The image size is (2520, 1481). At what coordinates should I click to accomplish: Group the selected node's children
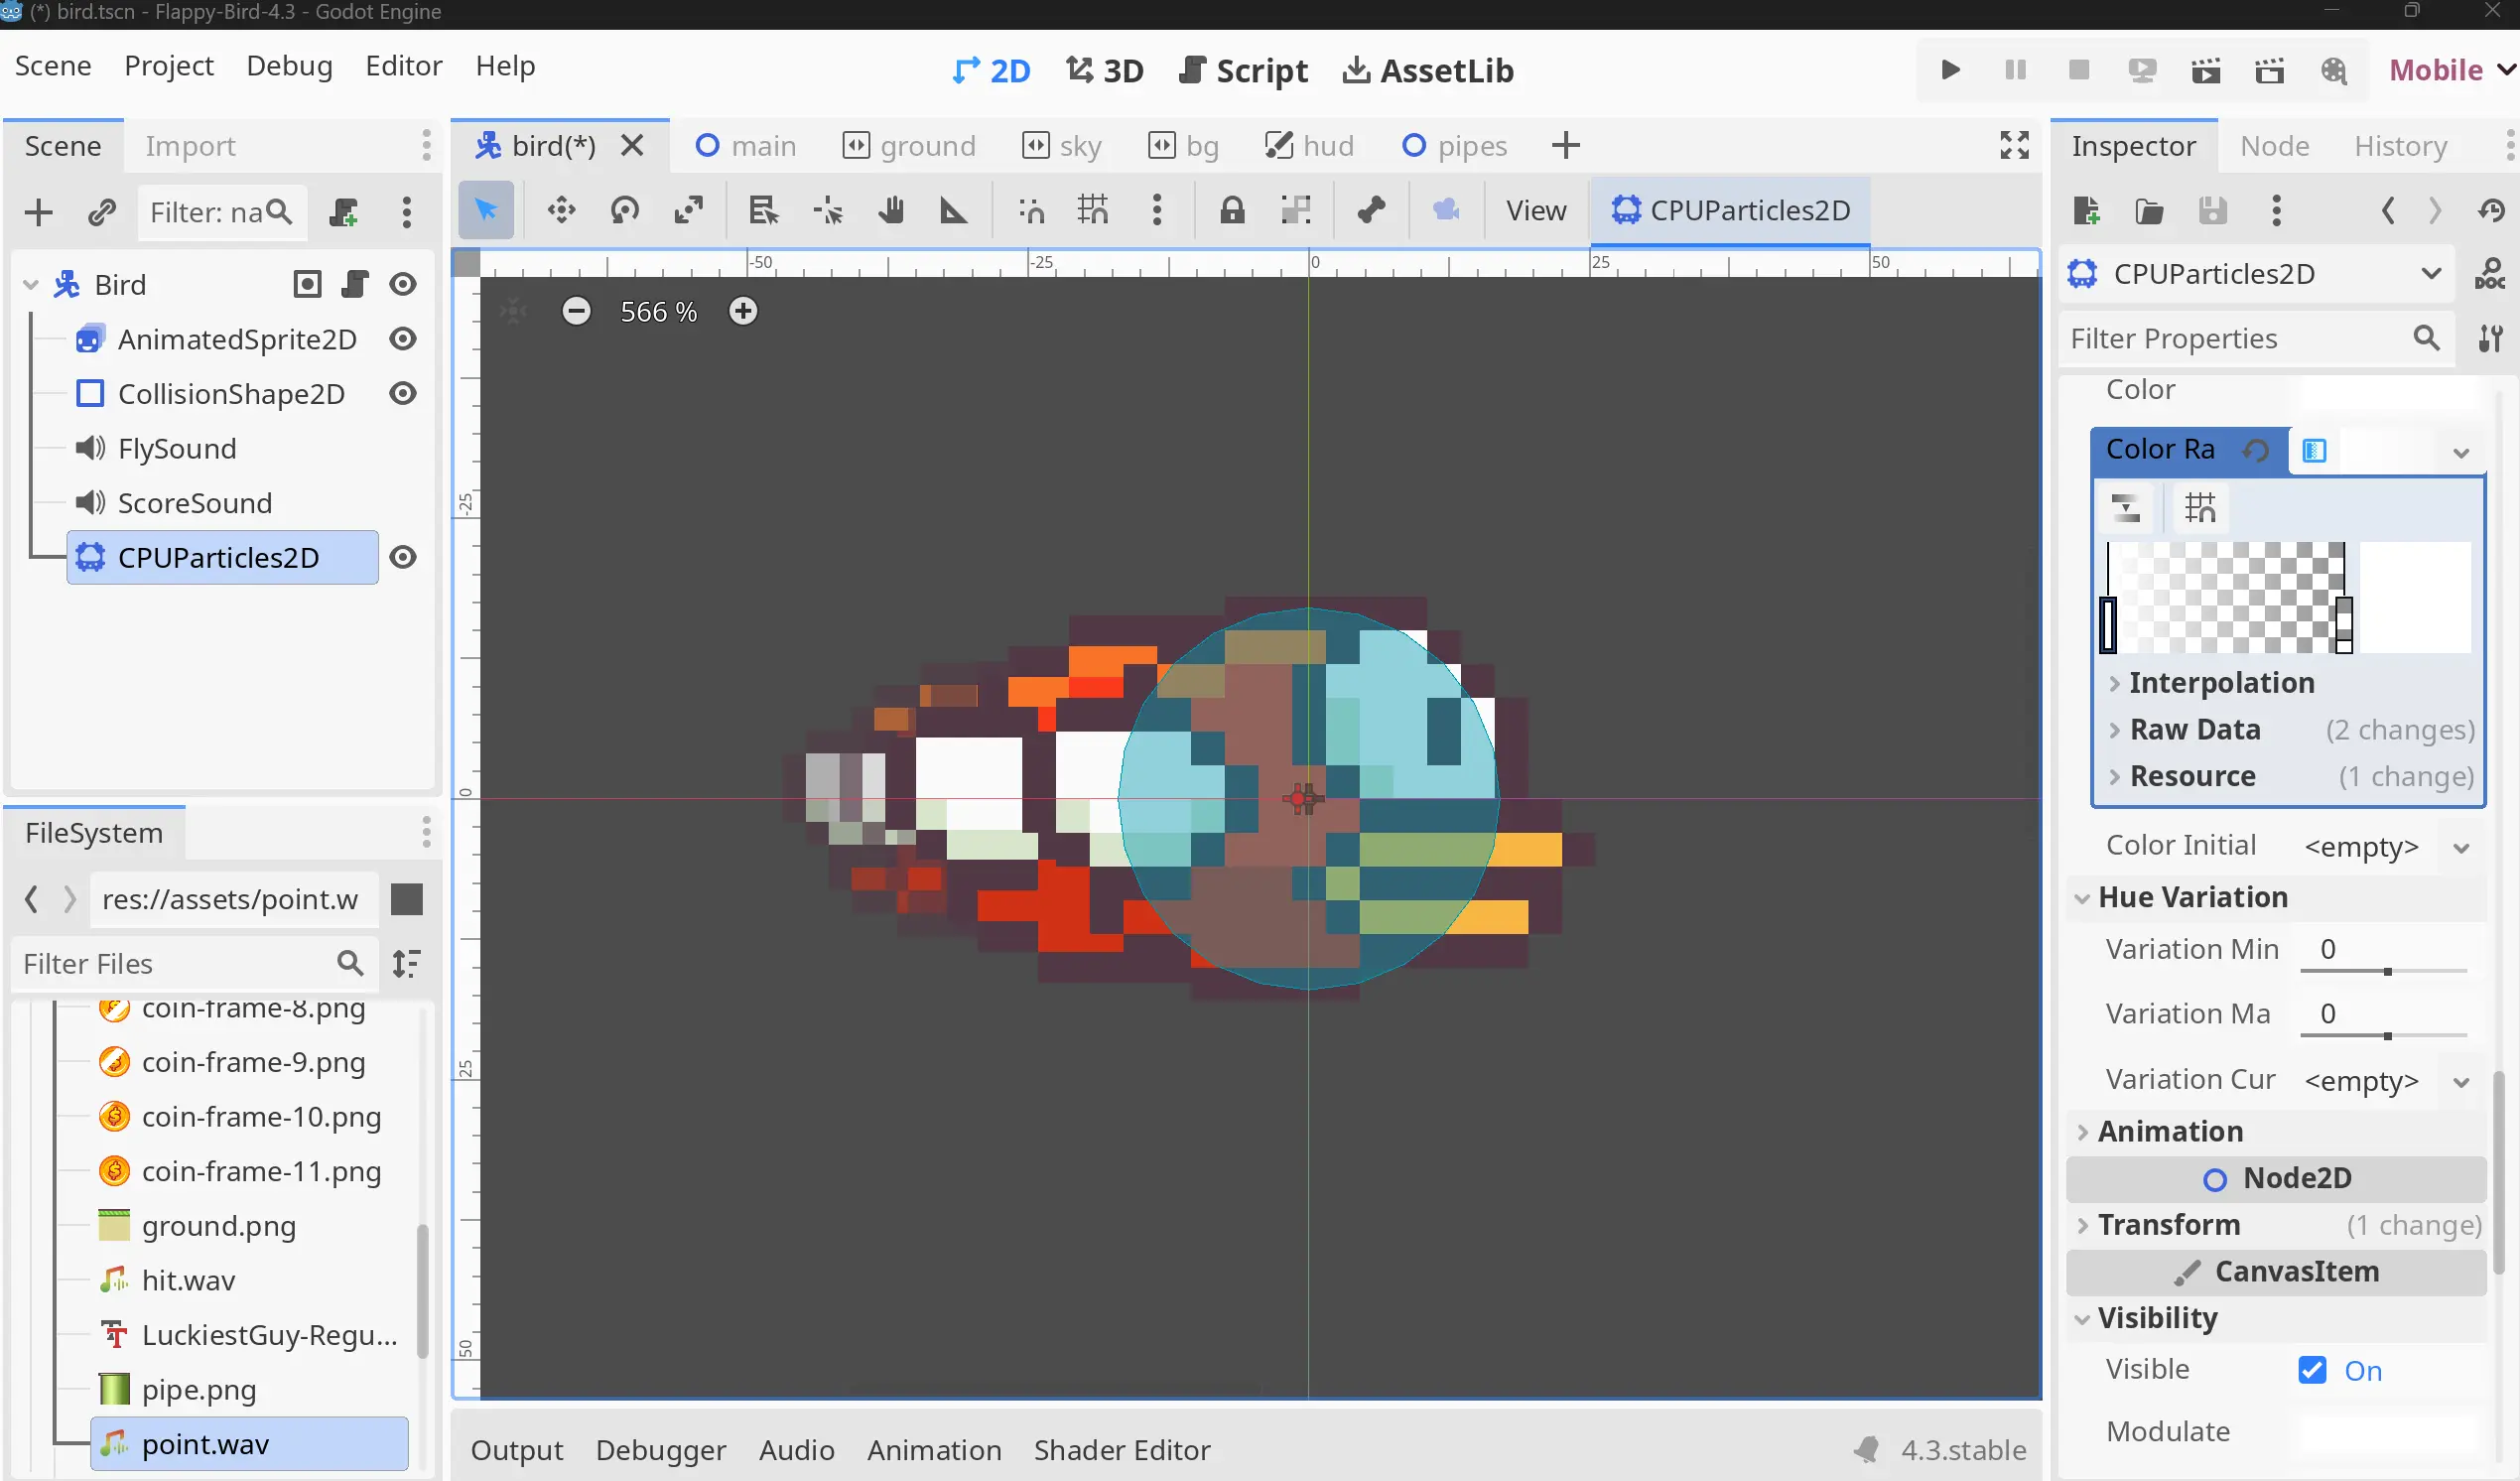coord(1296,210)
